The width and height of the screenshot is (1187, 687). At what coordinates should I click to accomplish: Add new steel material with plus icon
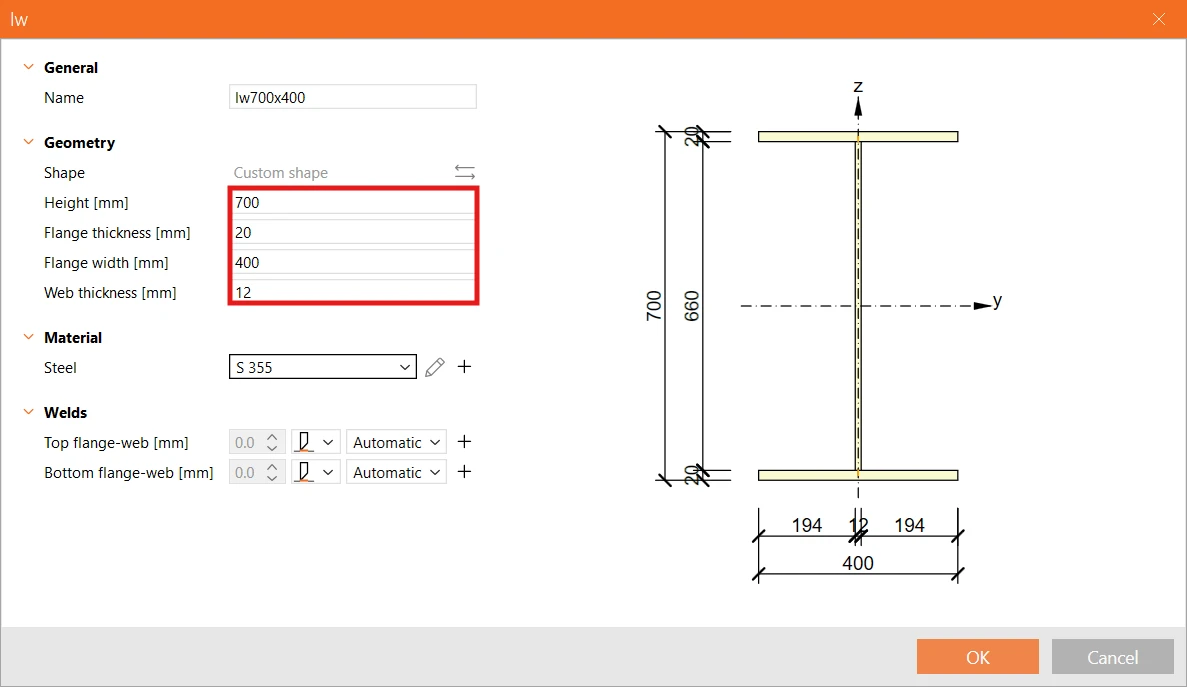point(465,366)
